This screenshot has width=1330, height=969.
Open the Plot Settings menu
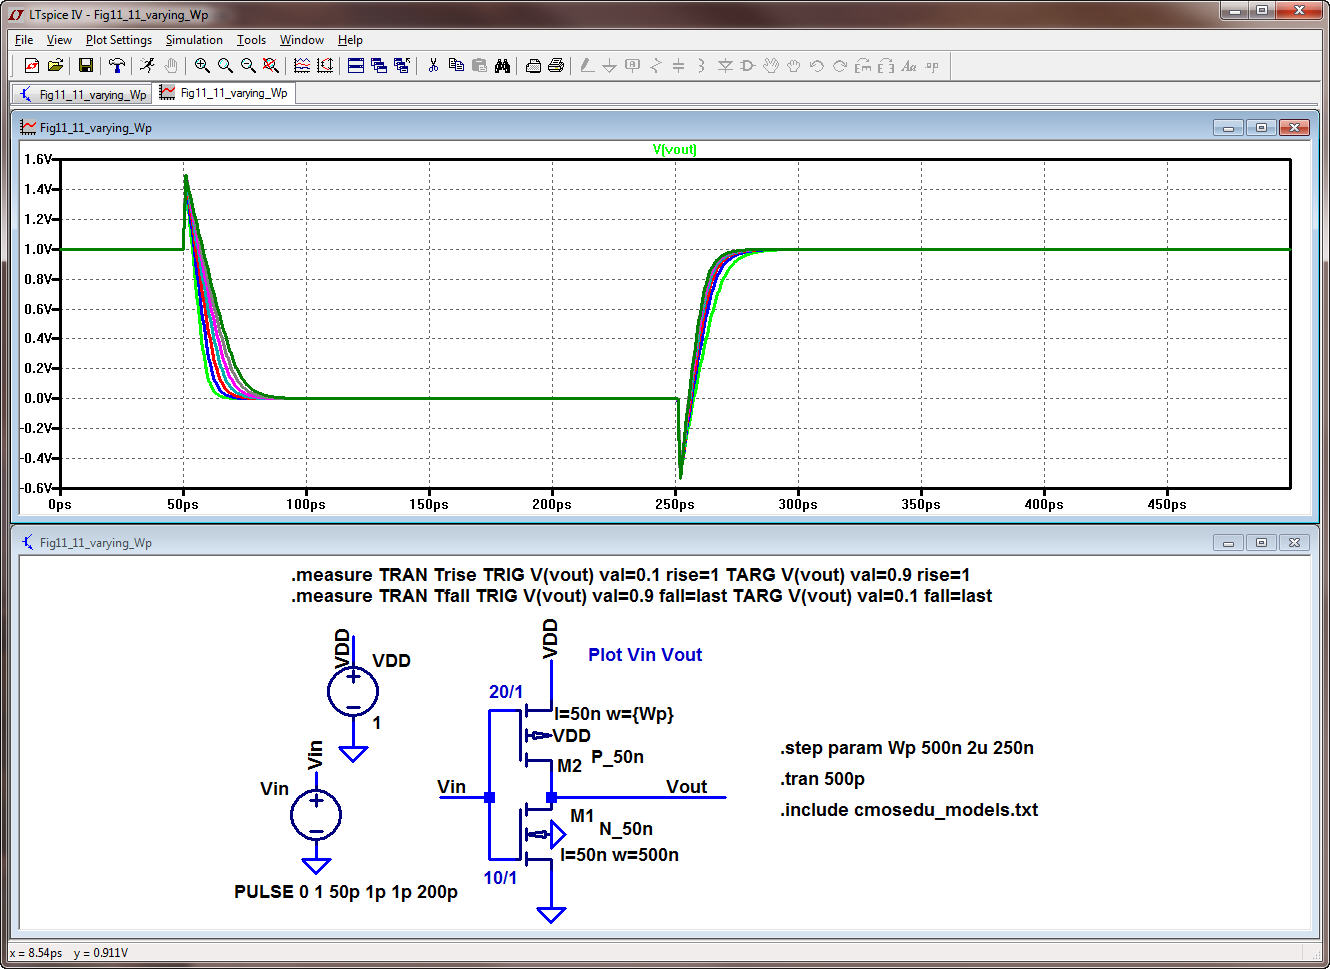tap(119, 40)
